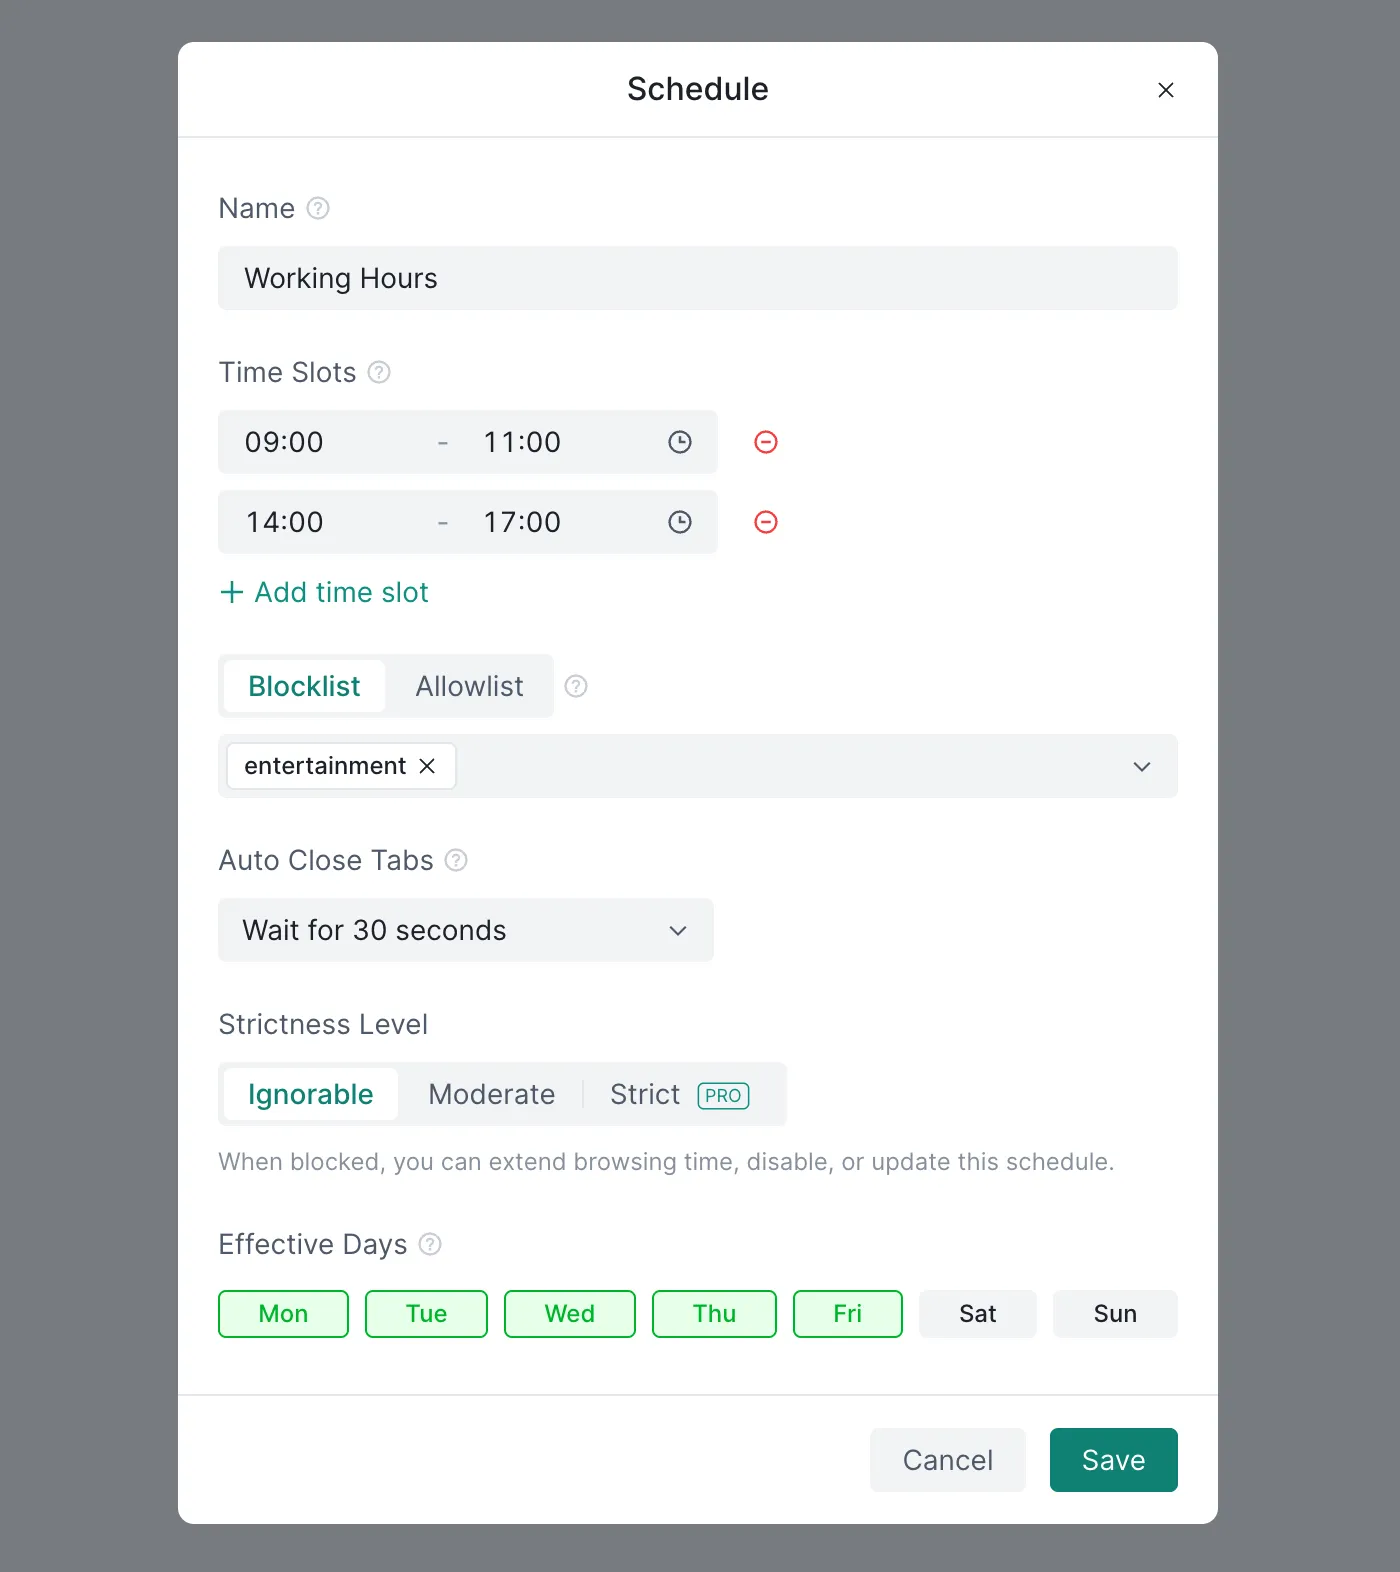
Task: Click the help icon next to Time Slots
Action: (x=378, y=372)
